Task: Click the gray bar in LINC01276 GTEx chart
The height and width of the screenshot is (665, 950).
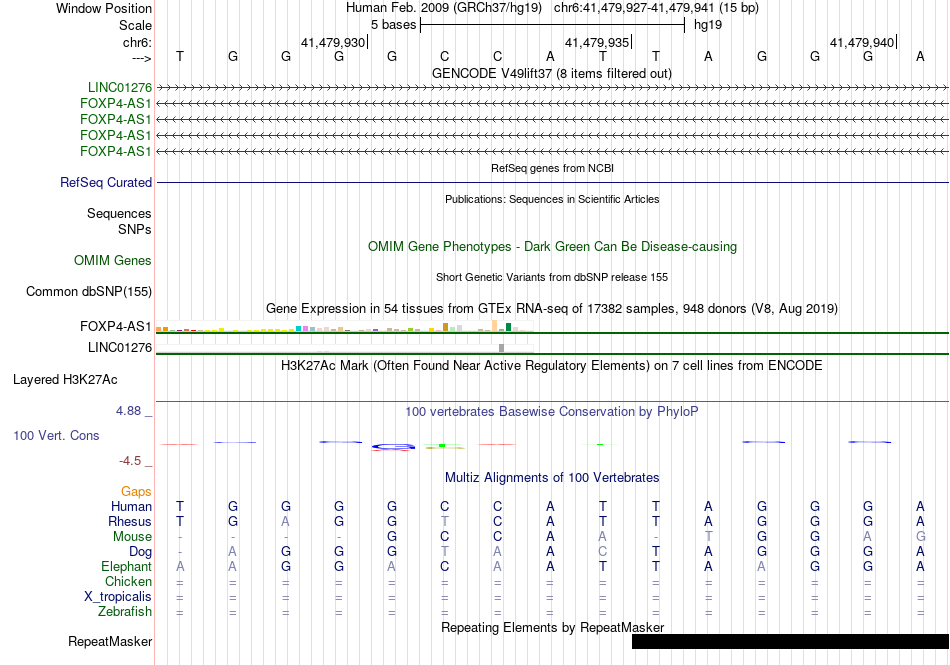Action: coord(501,348)
